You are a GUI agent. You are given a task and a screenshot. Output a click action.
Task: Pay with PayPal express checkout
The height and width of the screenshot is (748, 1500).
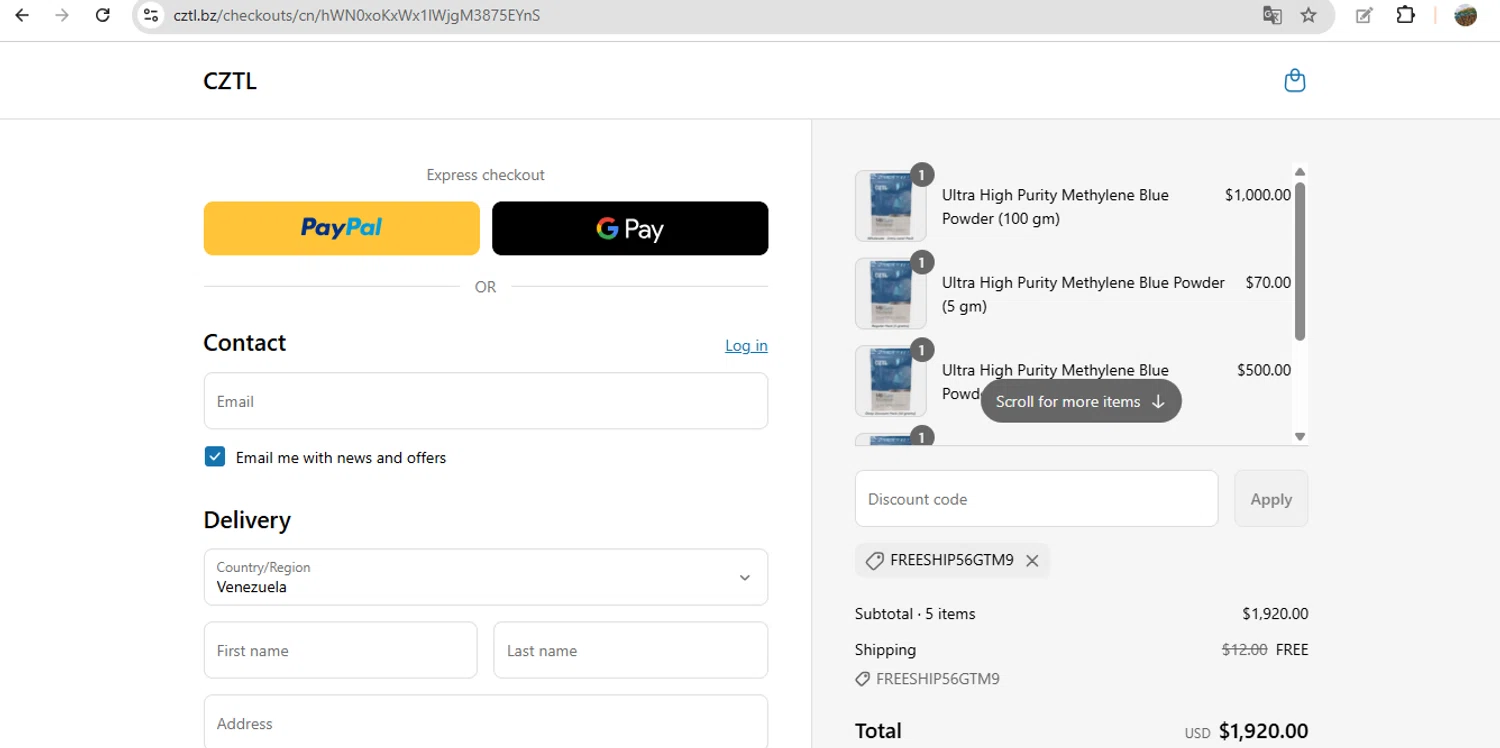(342, 228)
